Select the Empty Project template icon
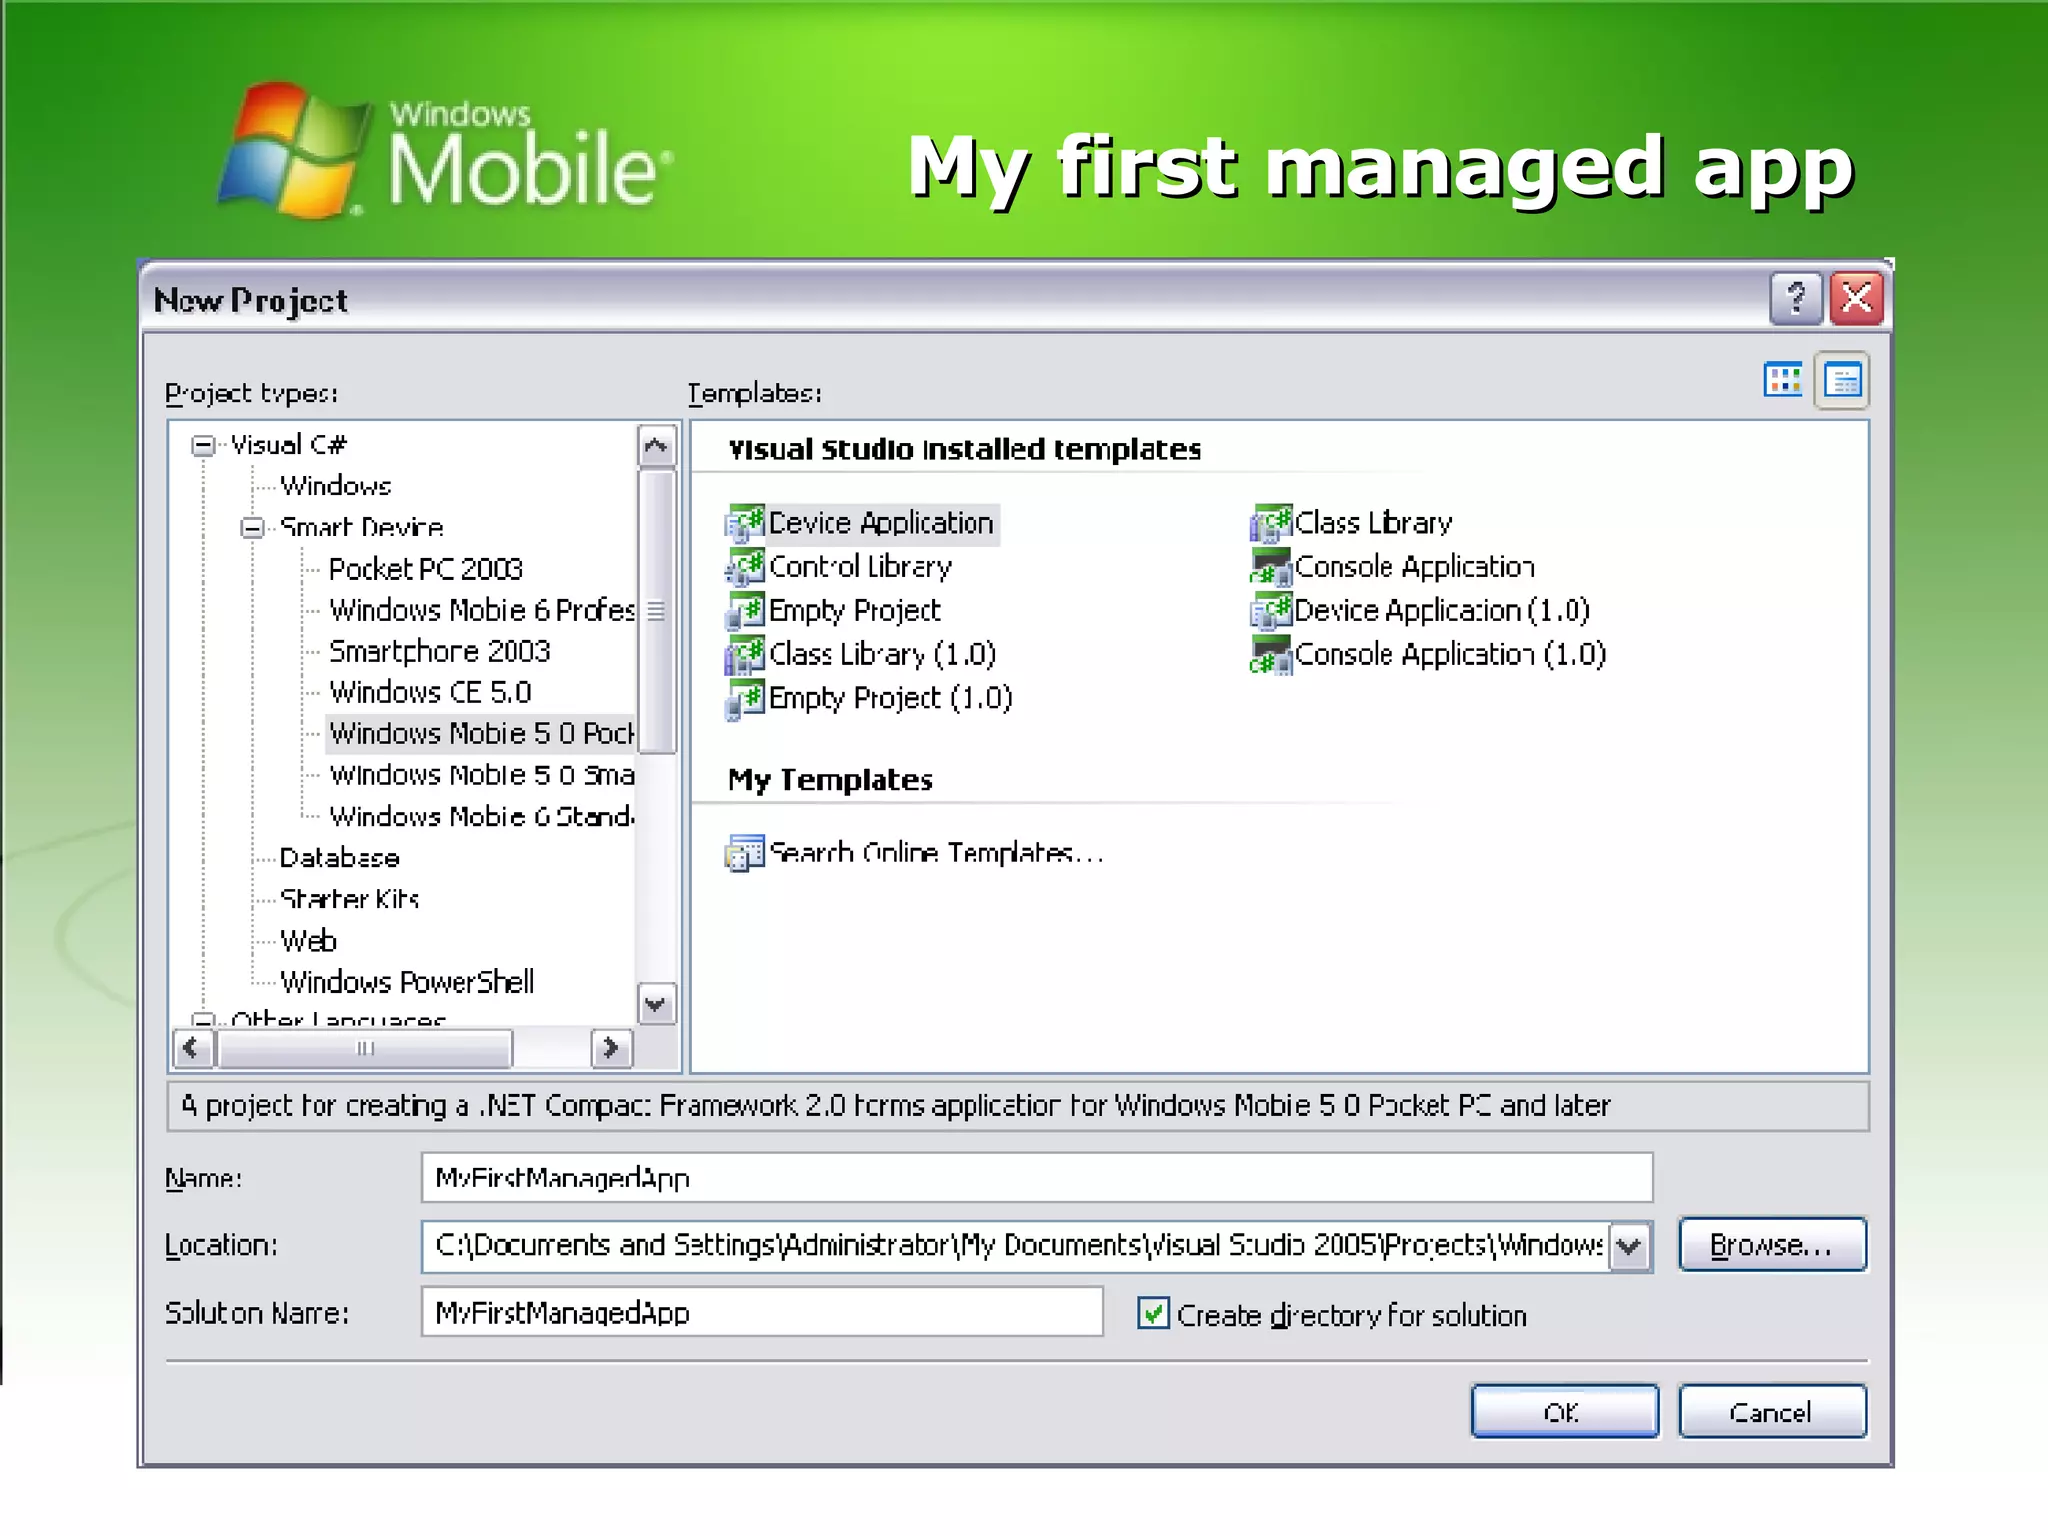 coord(745,611)
